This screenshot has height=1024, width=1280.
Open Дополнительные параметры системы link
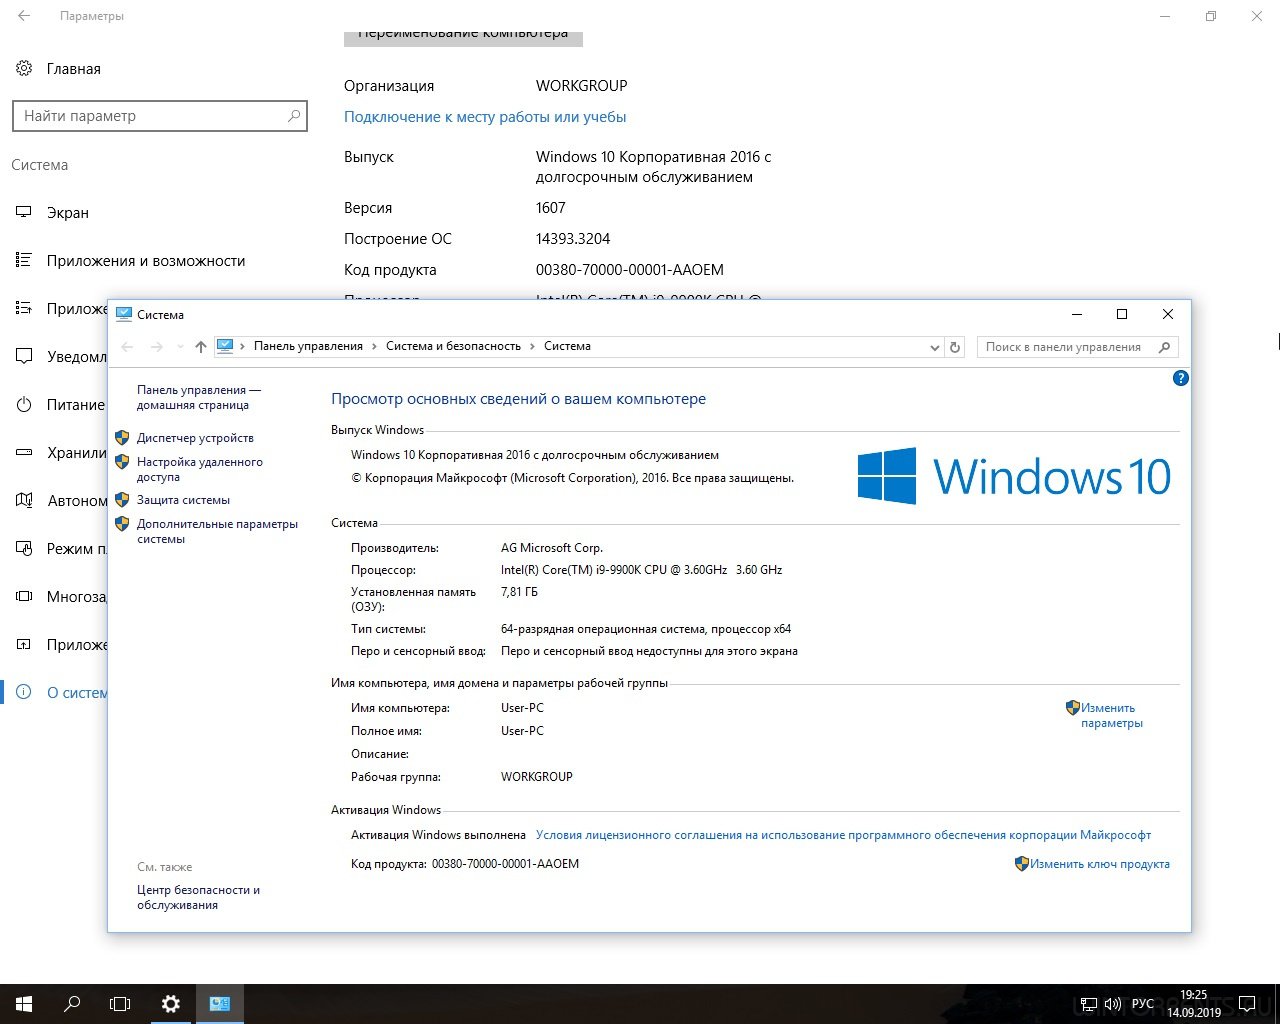point(217,531)
